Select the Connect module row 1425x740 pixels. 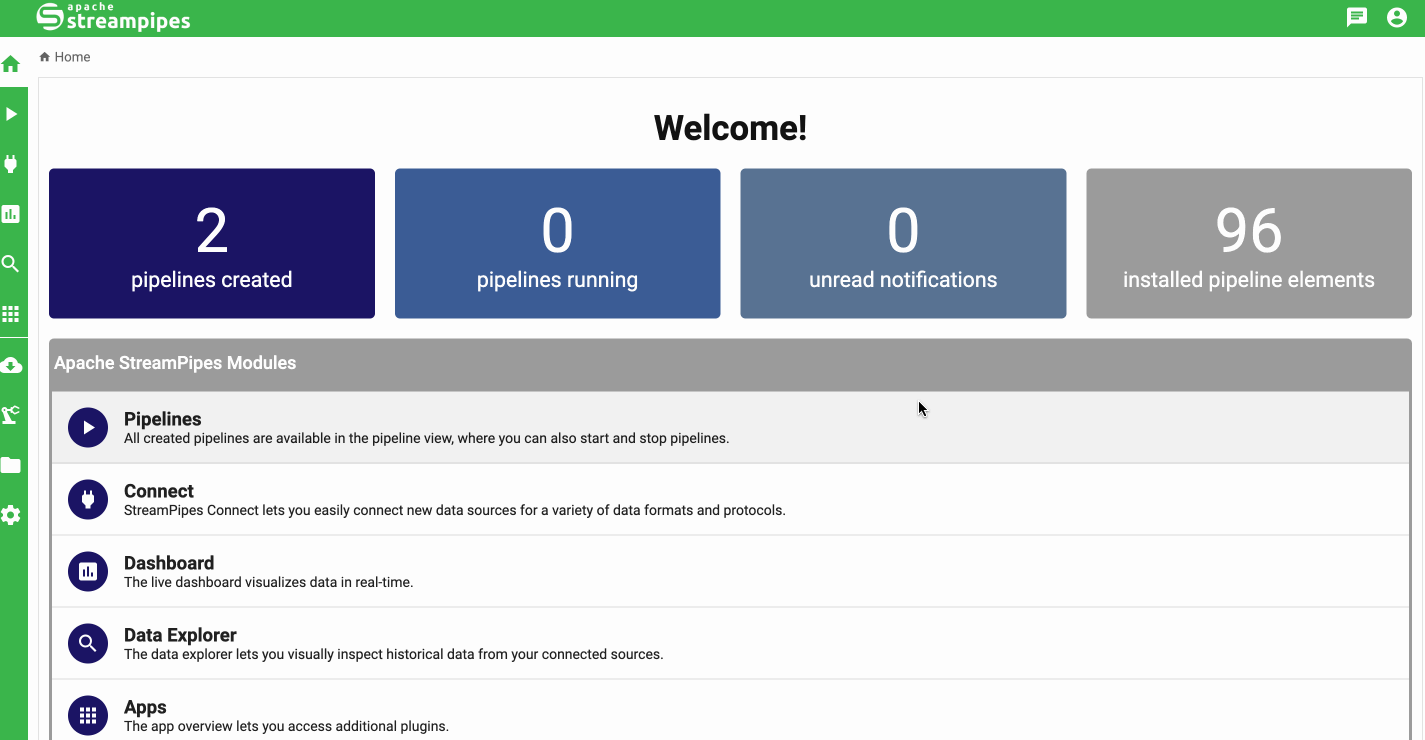click(x=730, y=499)
